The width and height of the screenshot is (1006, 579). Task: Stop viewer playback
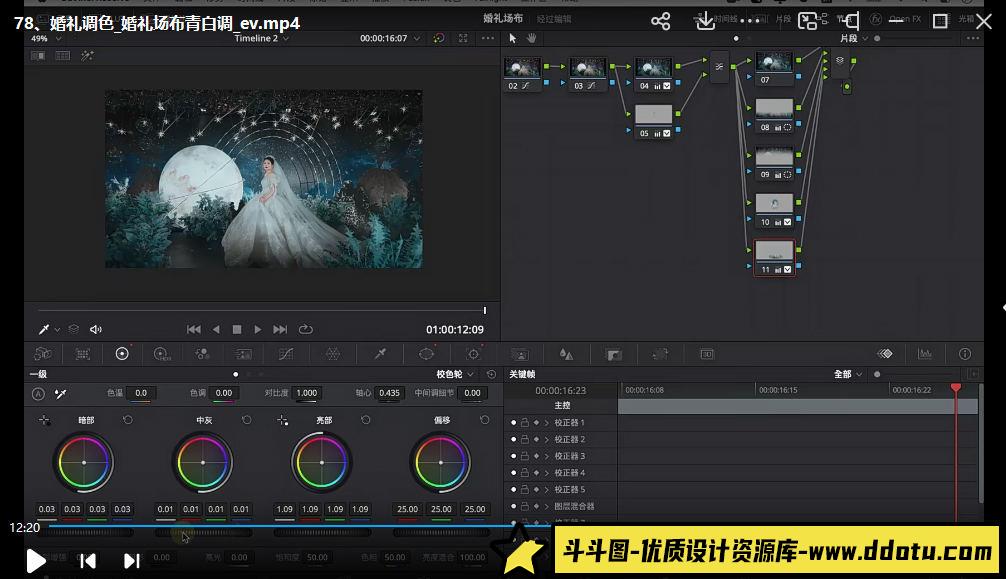(x=237, y=329)
